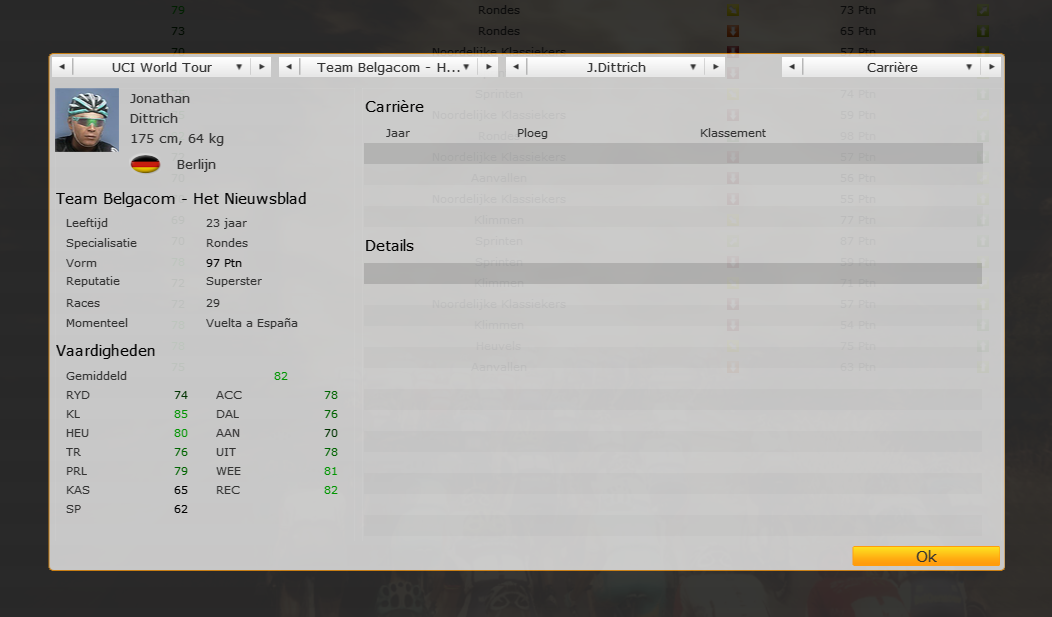The image size is (1052, 617).
Task: Click previous arrow left of UCI World Tour
Action: click(x=62, y=67)
